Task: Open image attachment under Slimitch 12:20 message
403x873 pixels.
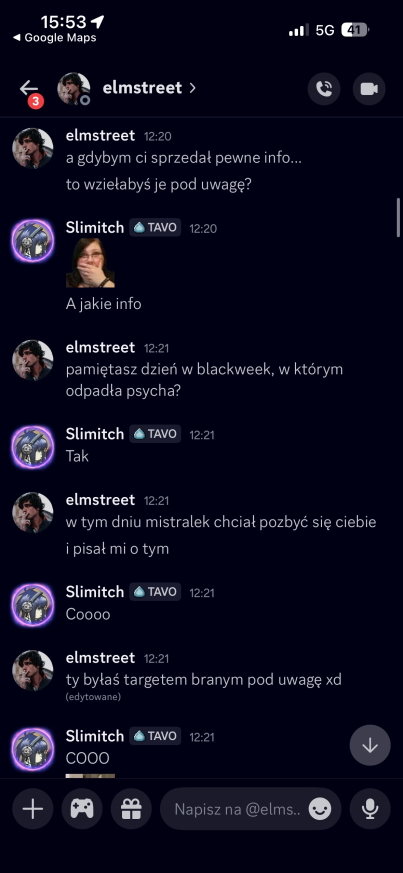Action: (x=90, y=263)
